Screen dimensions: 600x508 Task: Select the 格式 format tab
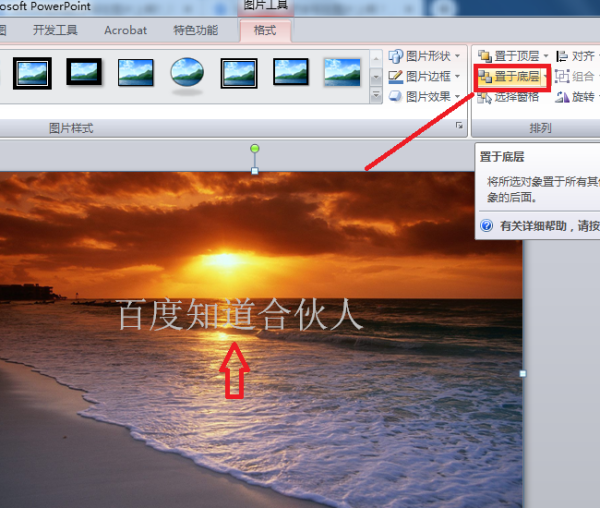tap(265, 30)
